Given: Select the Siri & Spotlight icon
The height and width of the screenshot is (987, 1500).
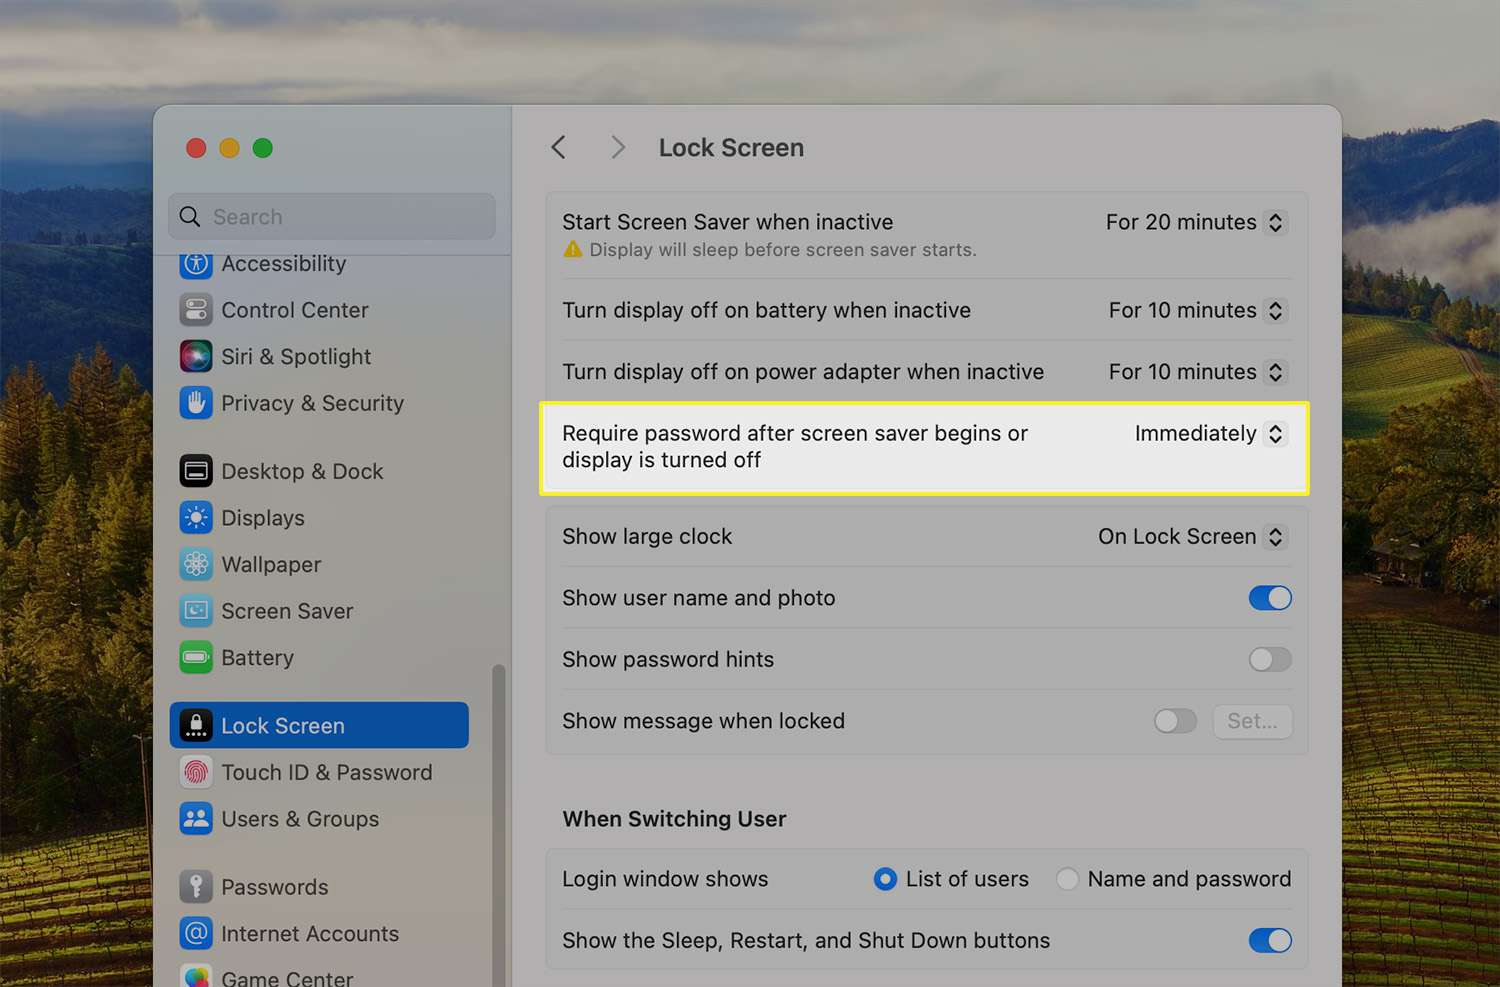Looking at the screenshot, I should click(x=196, y=357).
